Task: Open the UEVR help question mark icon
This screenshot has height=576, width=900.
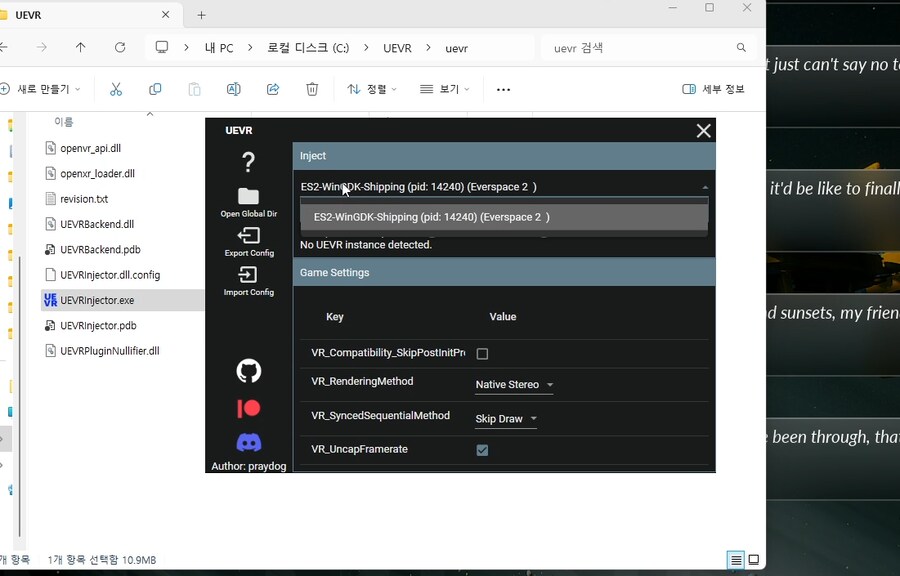Action: coord(249,162)
